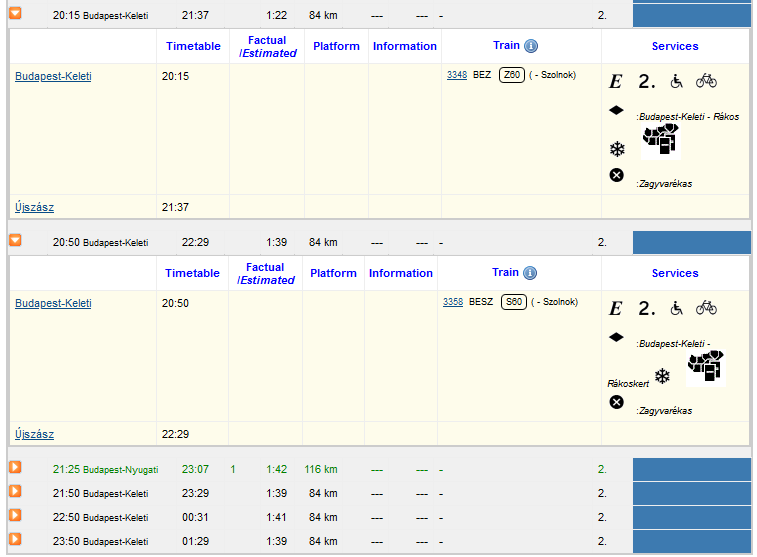Expand the 23:50 Budapest-Keleti journey row
757x557 pixels.
(15, 539)
